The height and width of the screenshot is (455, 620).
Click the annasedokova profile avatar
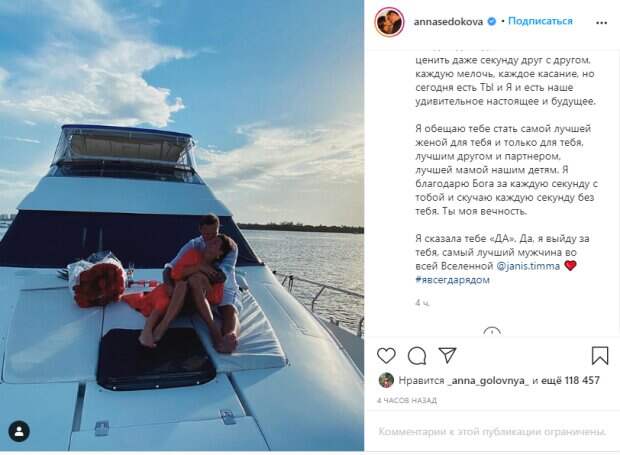tap(388, 20)
